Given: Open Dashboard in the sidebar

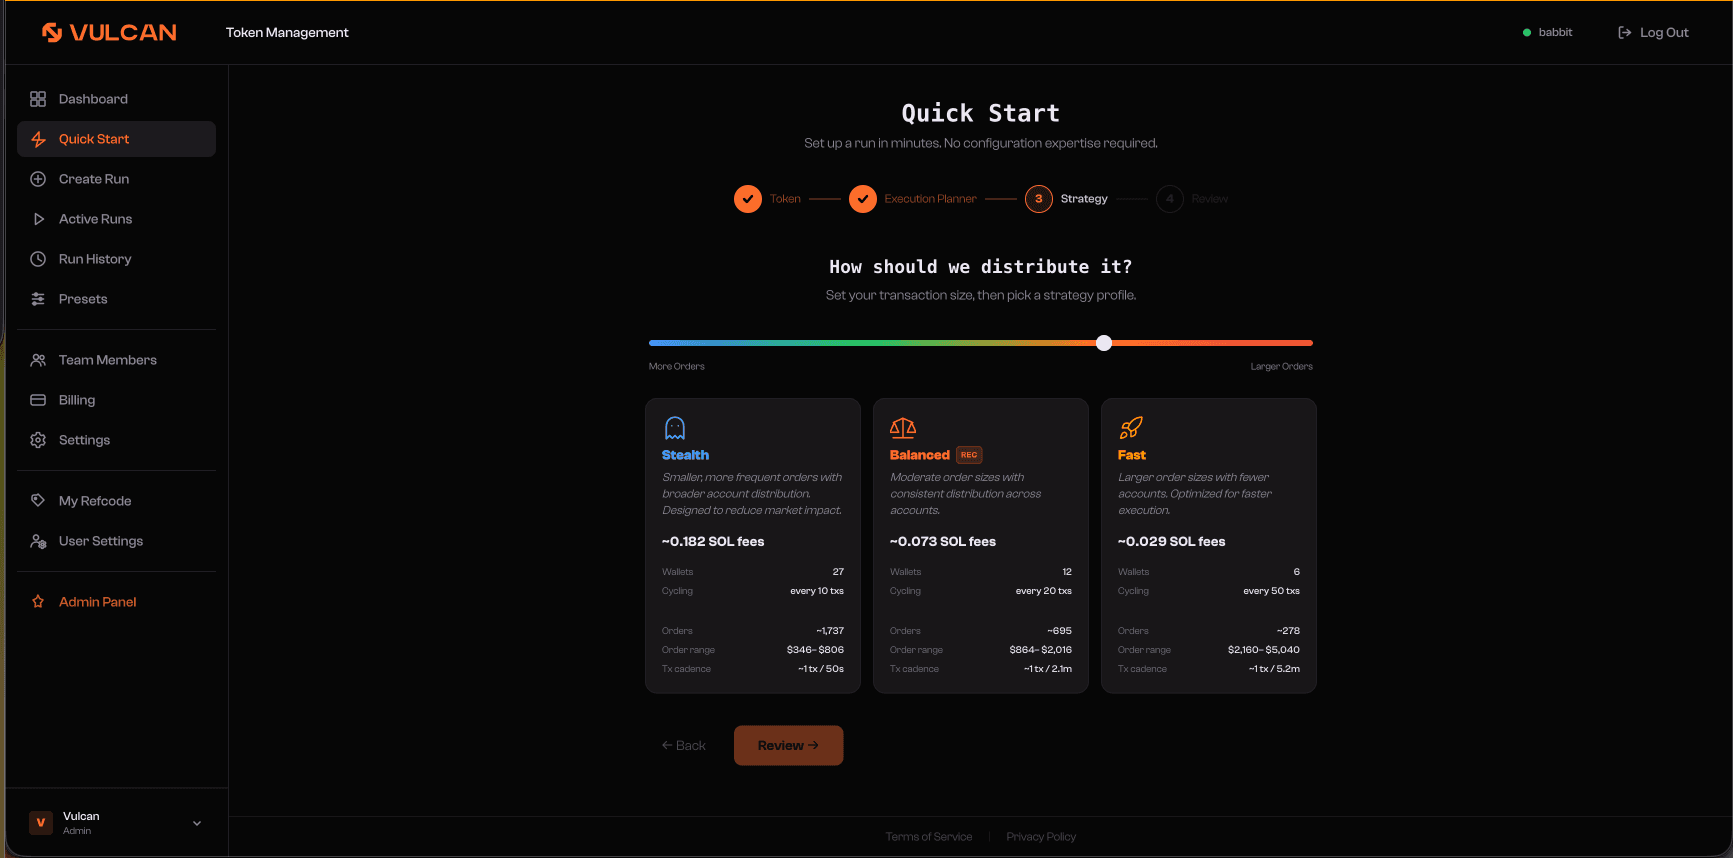Looking at the screenshot, I should 116,99.
